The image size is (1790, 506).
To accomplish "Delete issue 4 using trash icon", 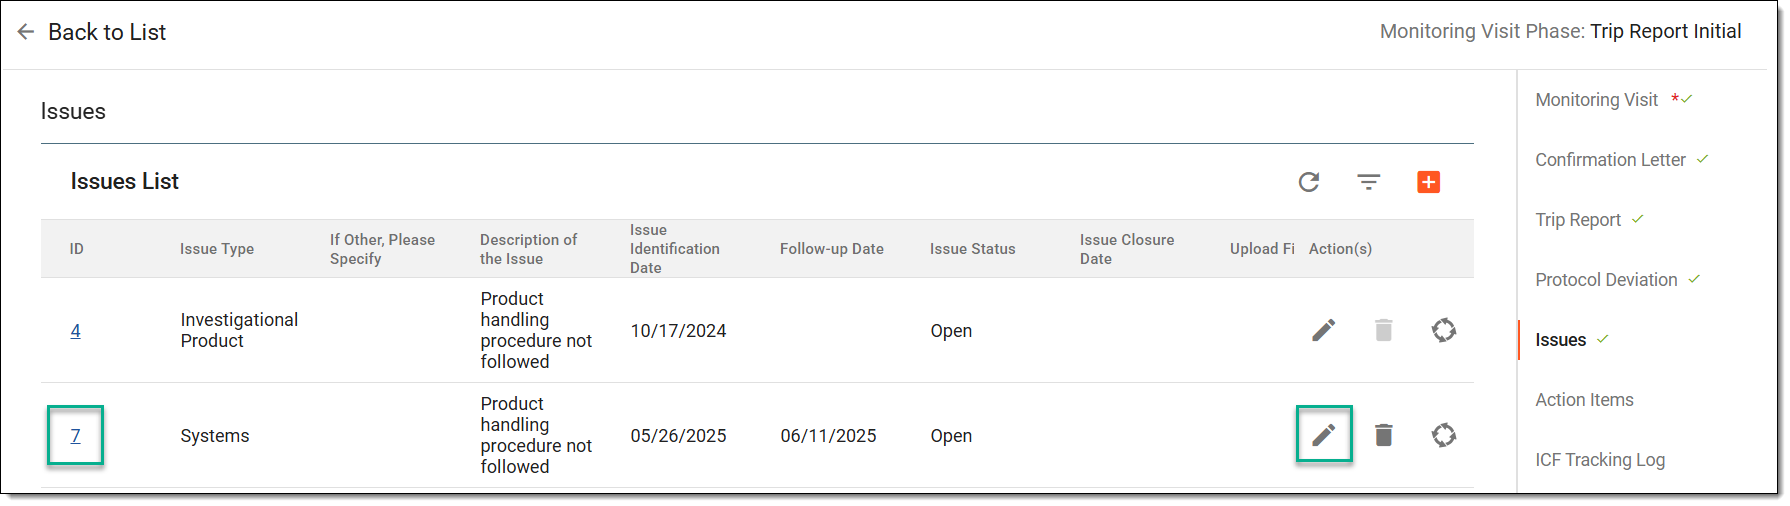I will (x=1384, y=330).
